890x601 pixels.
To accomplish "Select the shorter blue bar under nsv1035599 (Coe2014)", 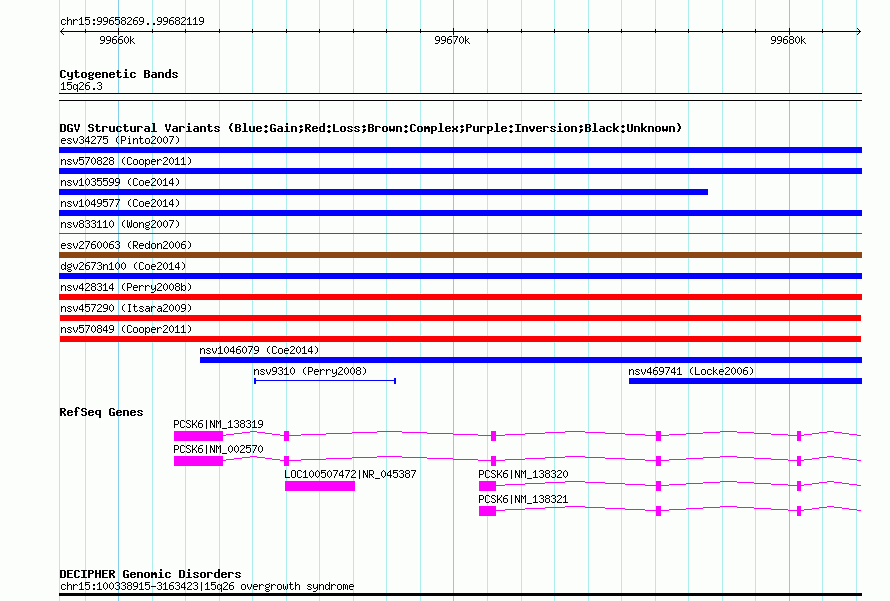I will pyautogui.click(x=384, y=192).
